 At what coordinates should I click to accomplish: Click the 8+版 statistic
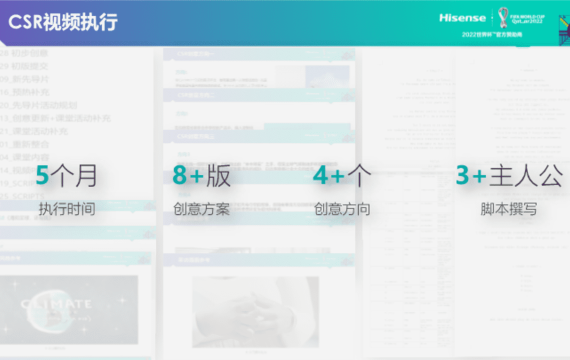[201, 176]
